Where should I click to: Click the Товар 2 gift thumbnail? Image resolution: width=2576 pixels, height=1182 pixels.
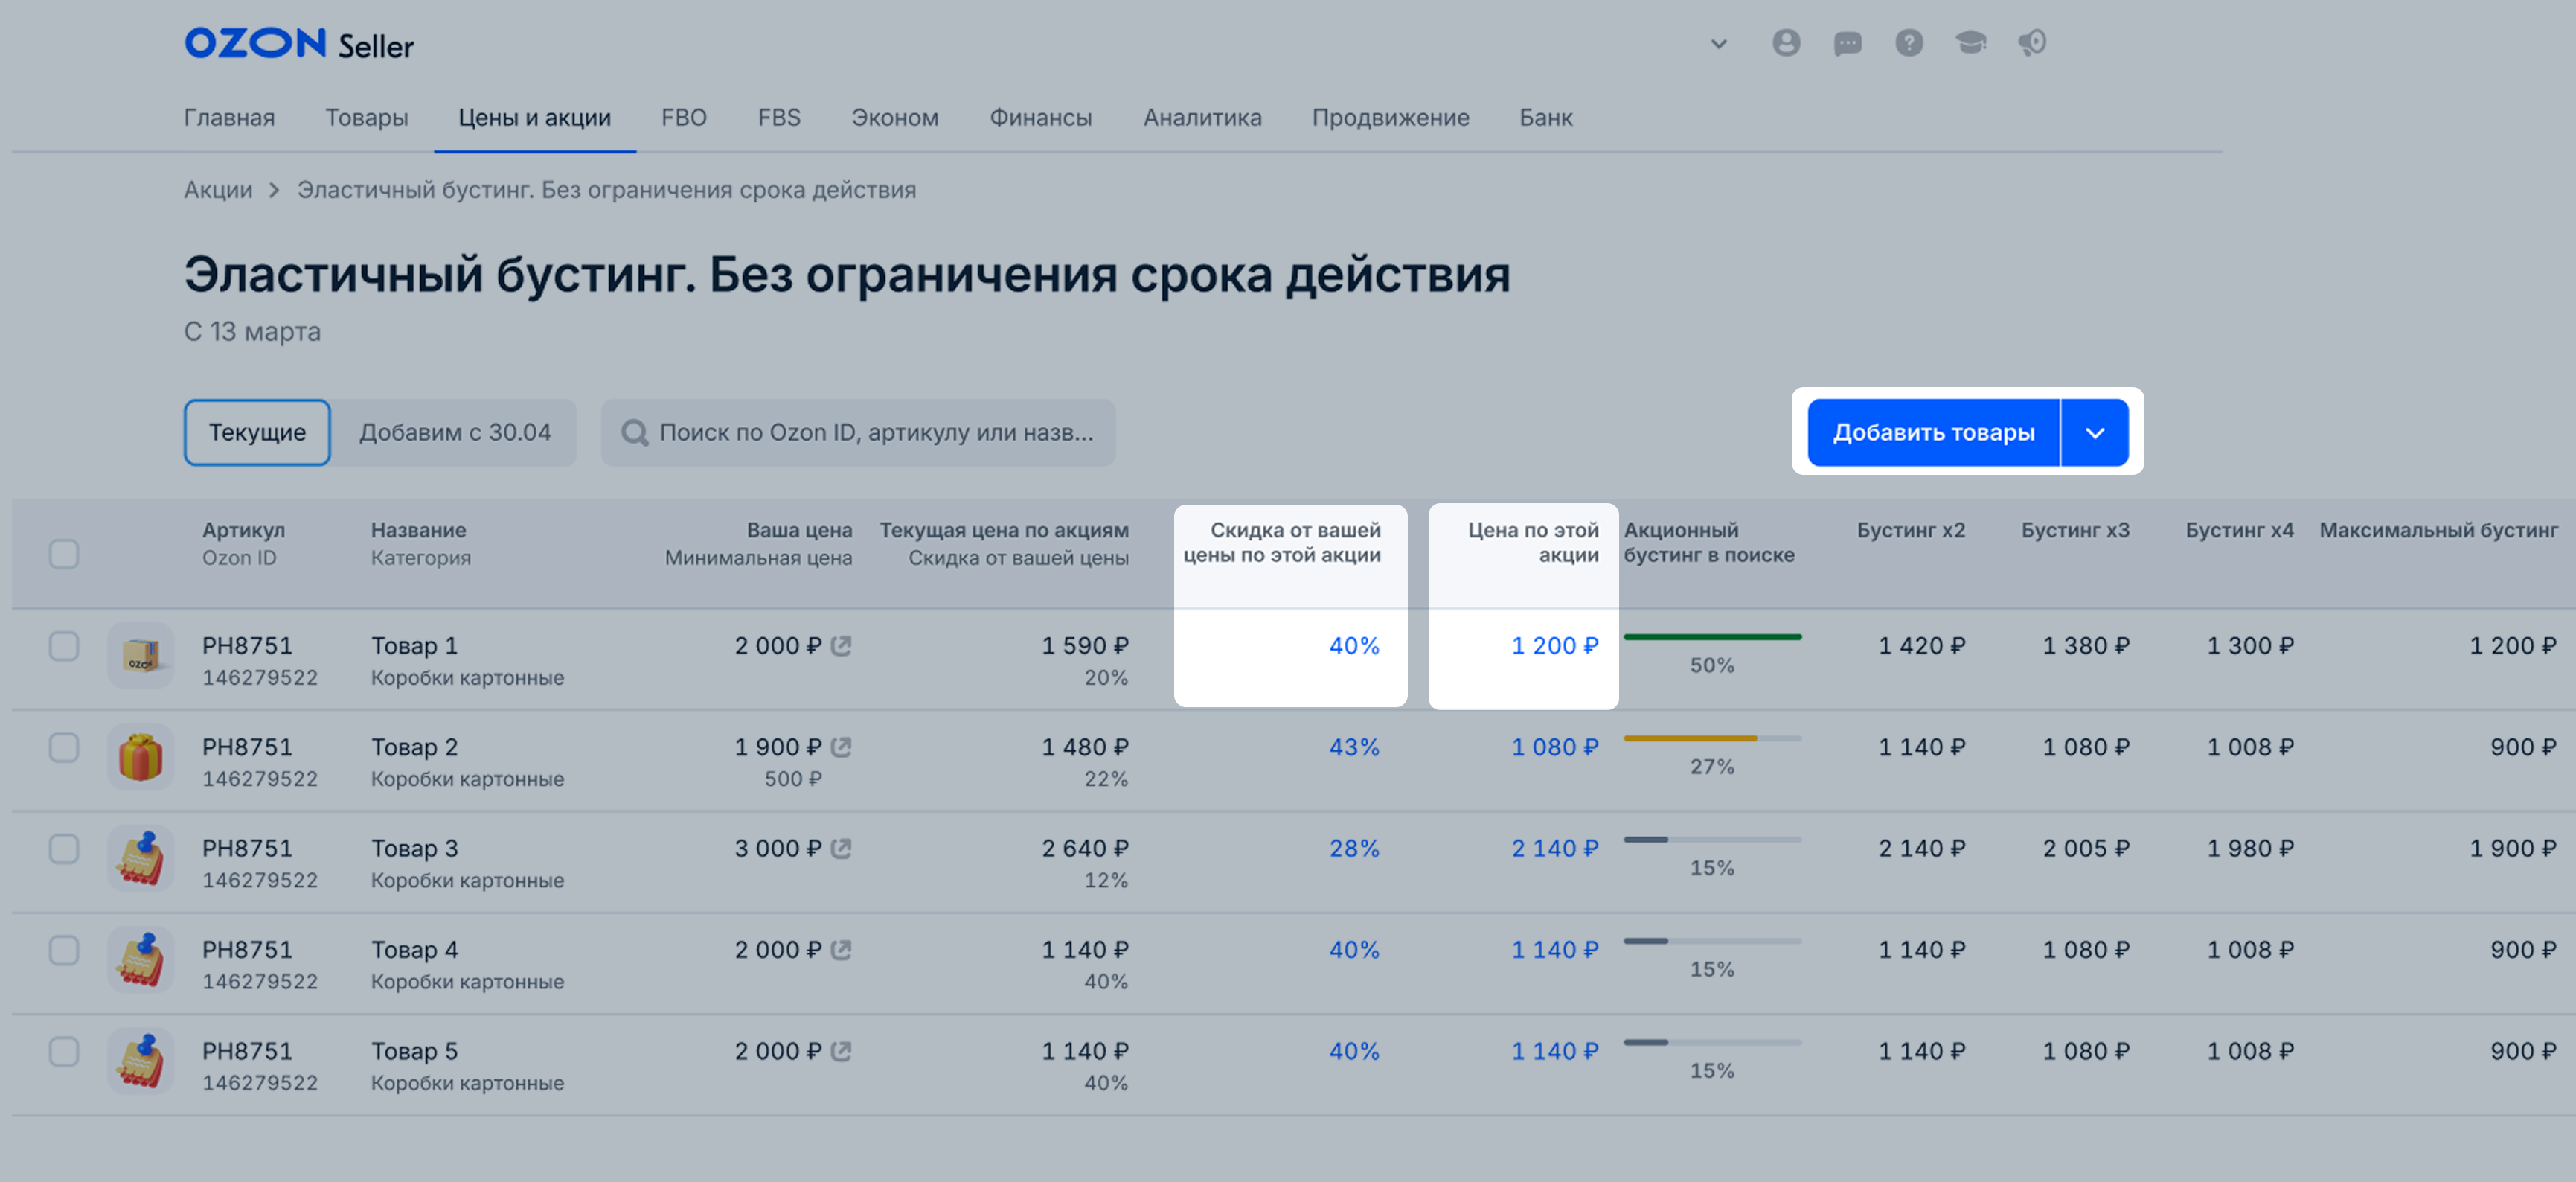click(141, 757)
